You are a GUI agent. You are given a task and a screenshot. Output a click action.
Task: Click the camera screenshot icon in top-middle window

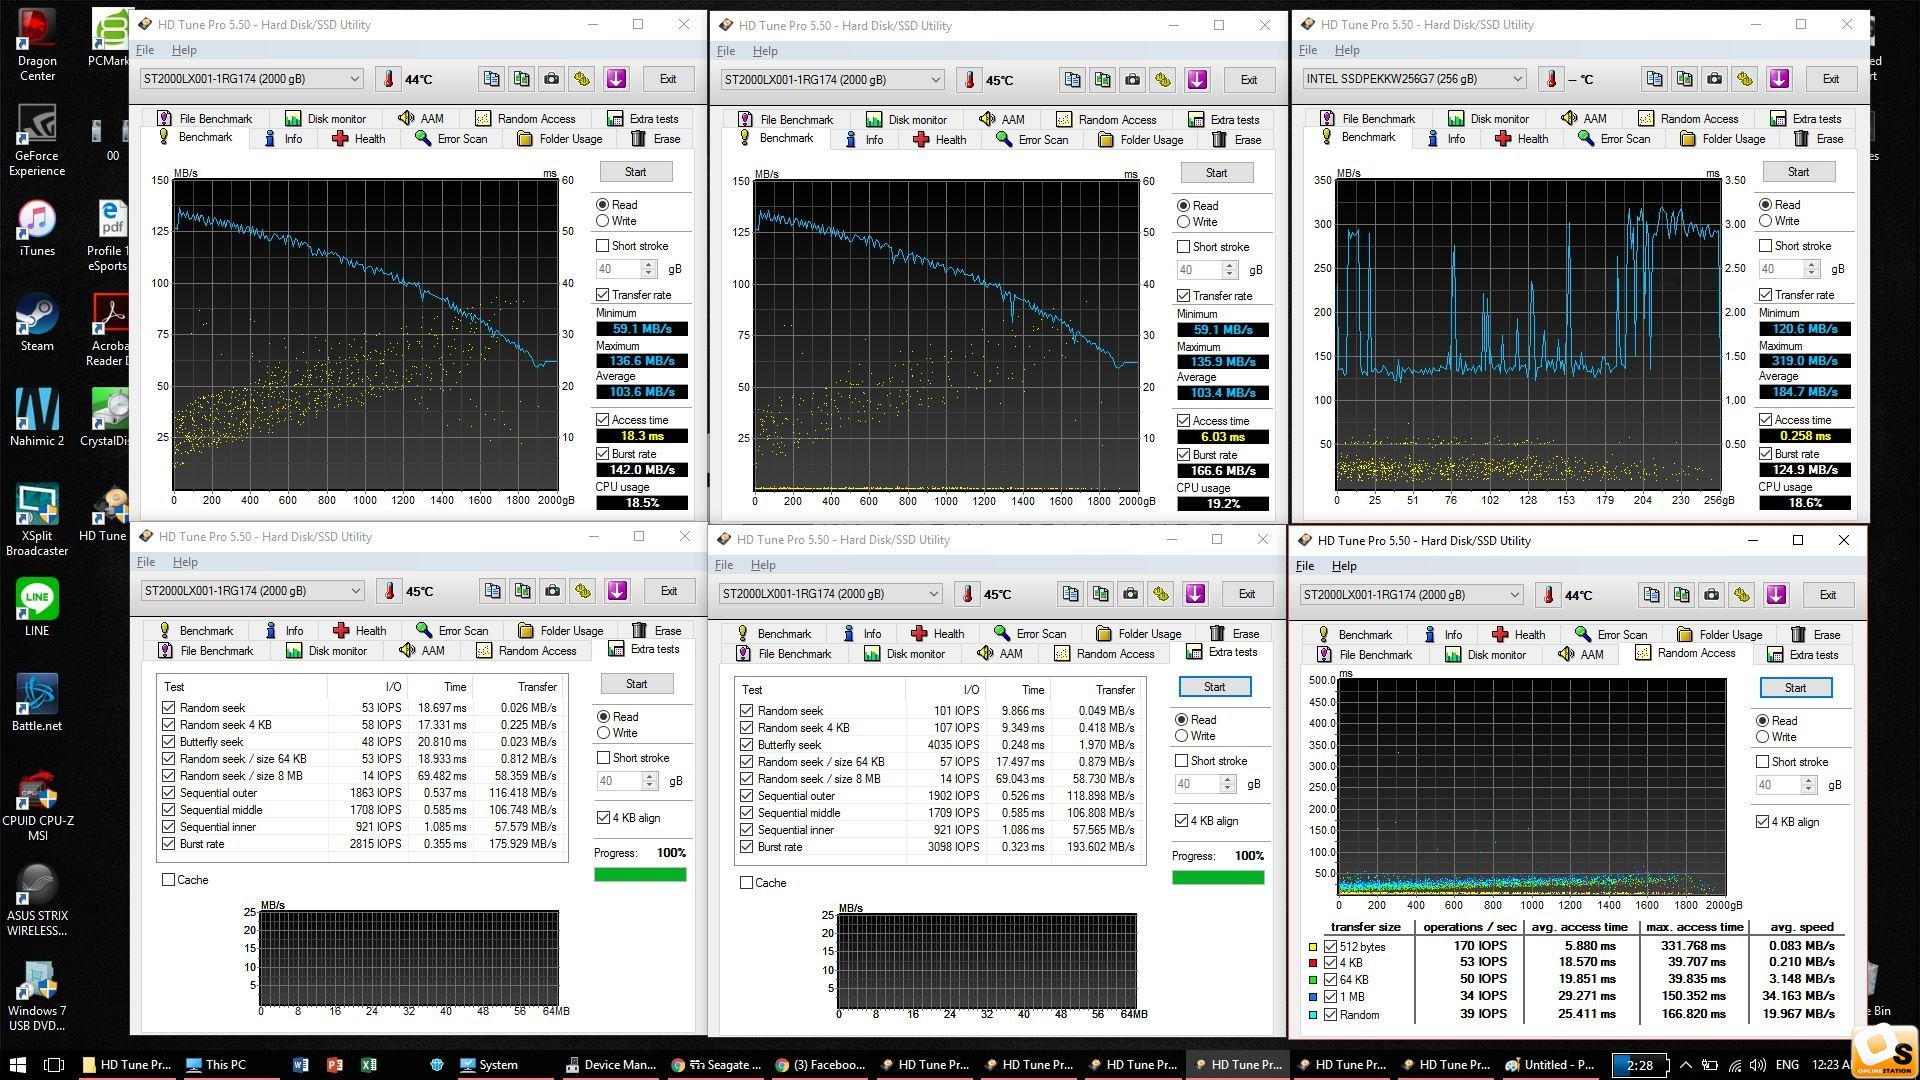(1132, 80)
